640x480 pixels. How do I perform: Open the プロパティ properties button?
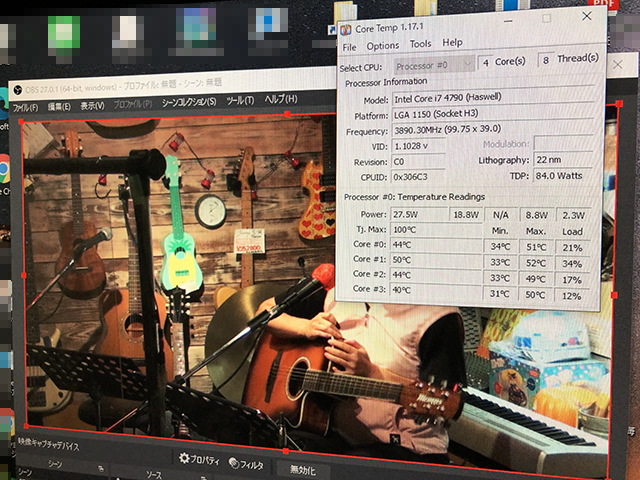coord(199,459)
